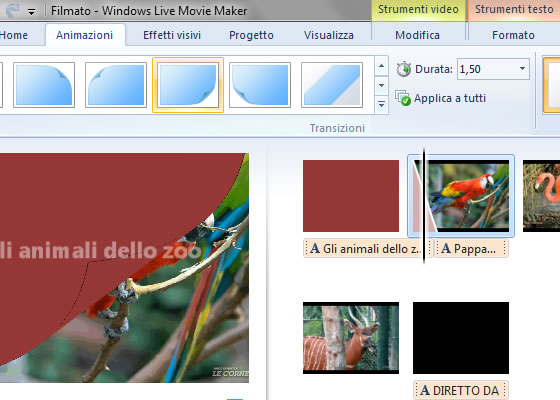Screen dimensions: 560x400
Task: Open the Progetto tab
Action: (x=251, y=35)
